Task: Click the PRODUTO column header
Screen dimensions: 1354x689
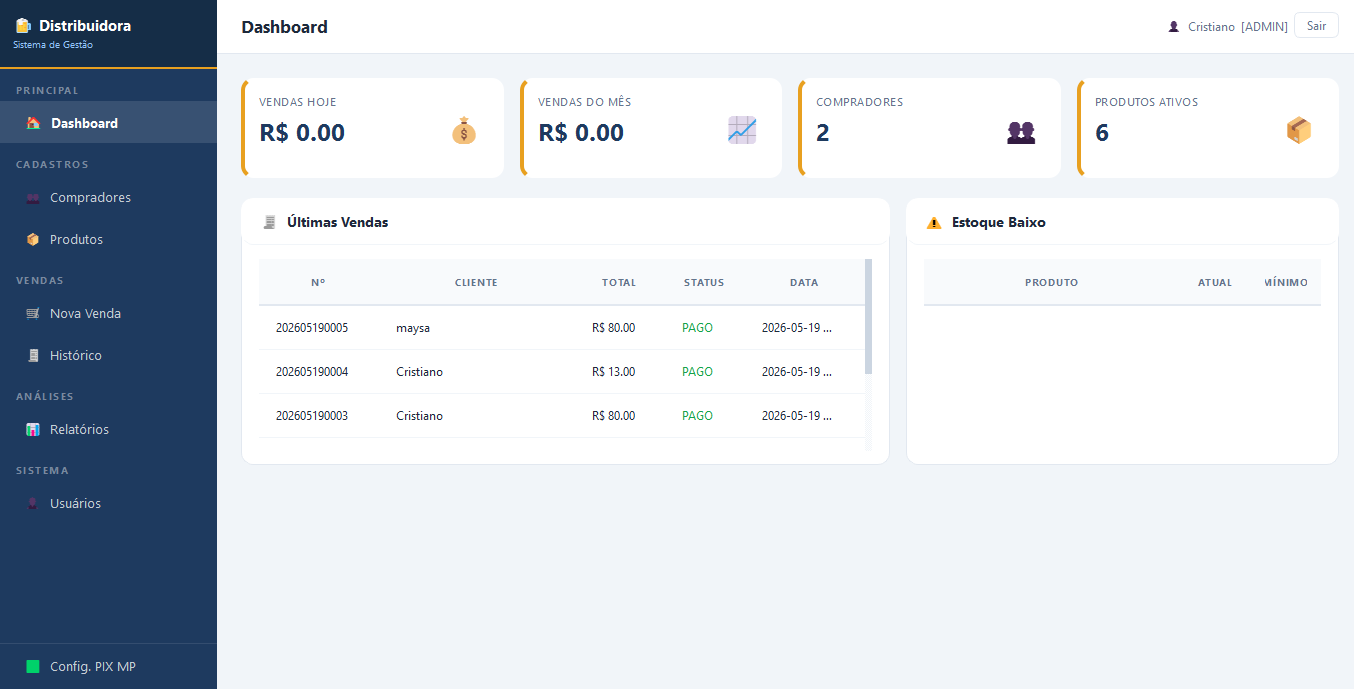Action: tap(1052, 283)
